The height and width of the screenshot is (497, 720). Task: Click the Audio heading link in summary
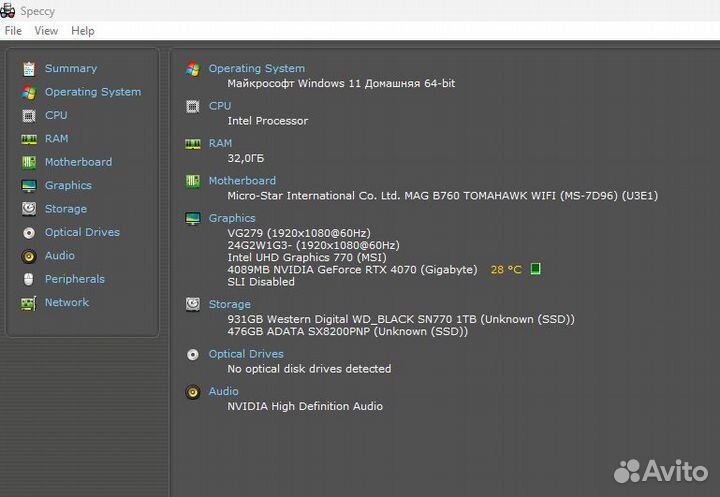tap(224, 391)
